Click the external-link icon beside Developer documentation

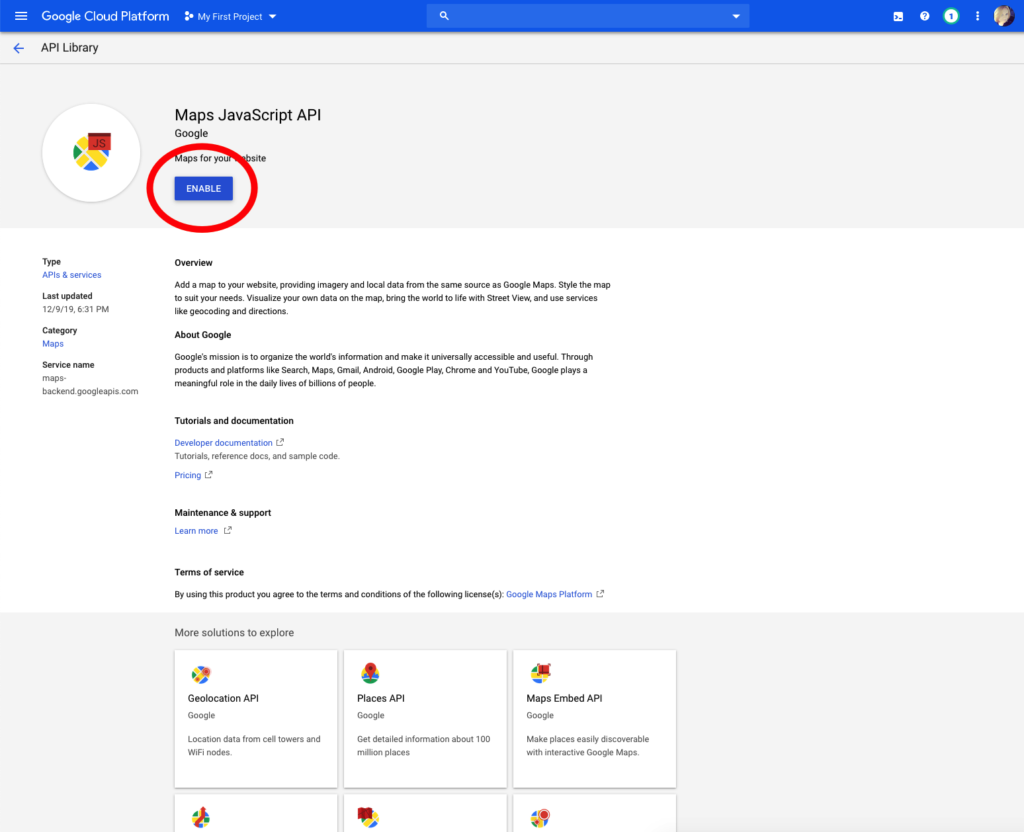[x=280, y=442]
